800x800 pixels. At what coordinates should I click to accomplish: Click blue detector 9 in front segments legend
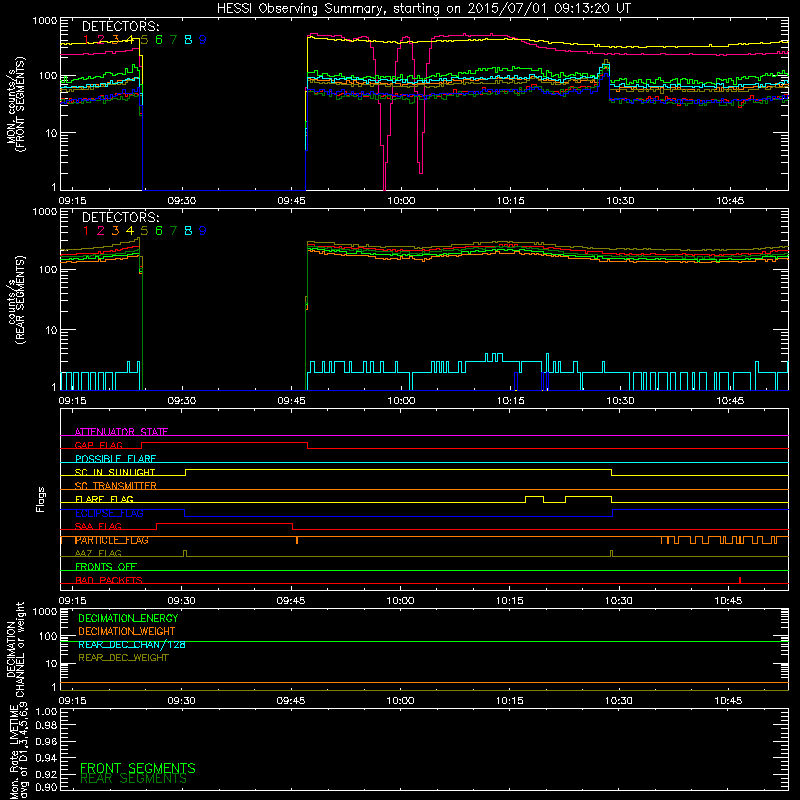203,39
